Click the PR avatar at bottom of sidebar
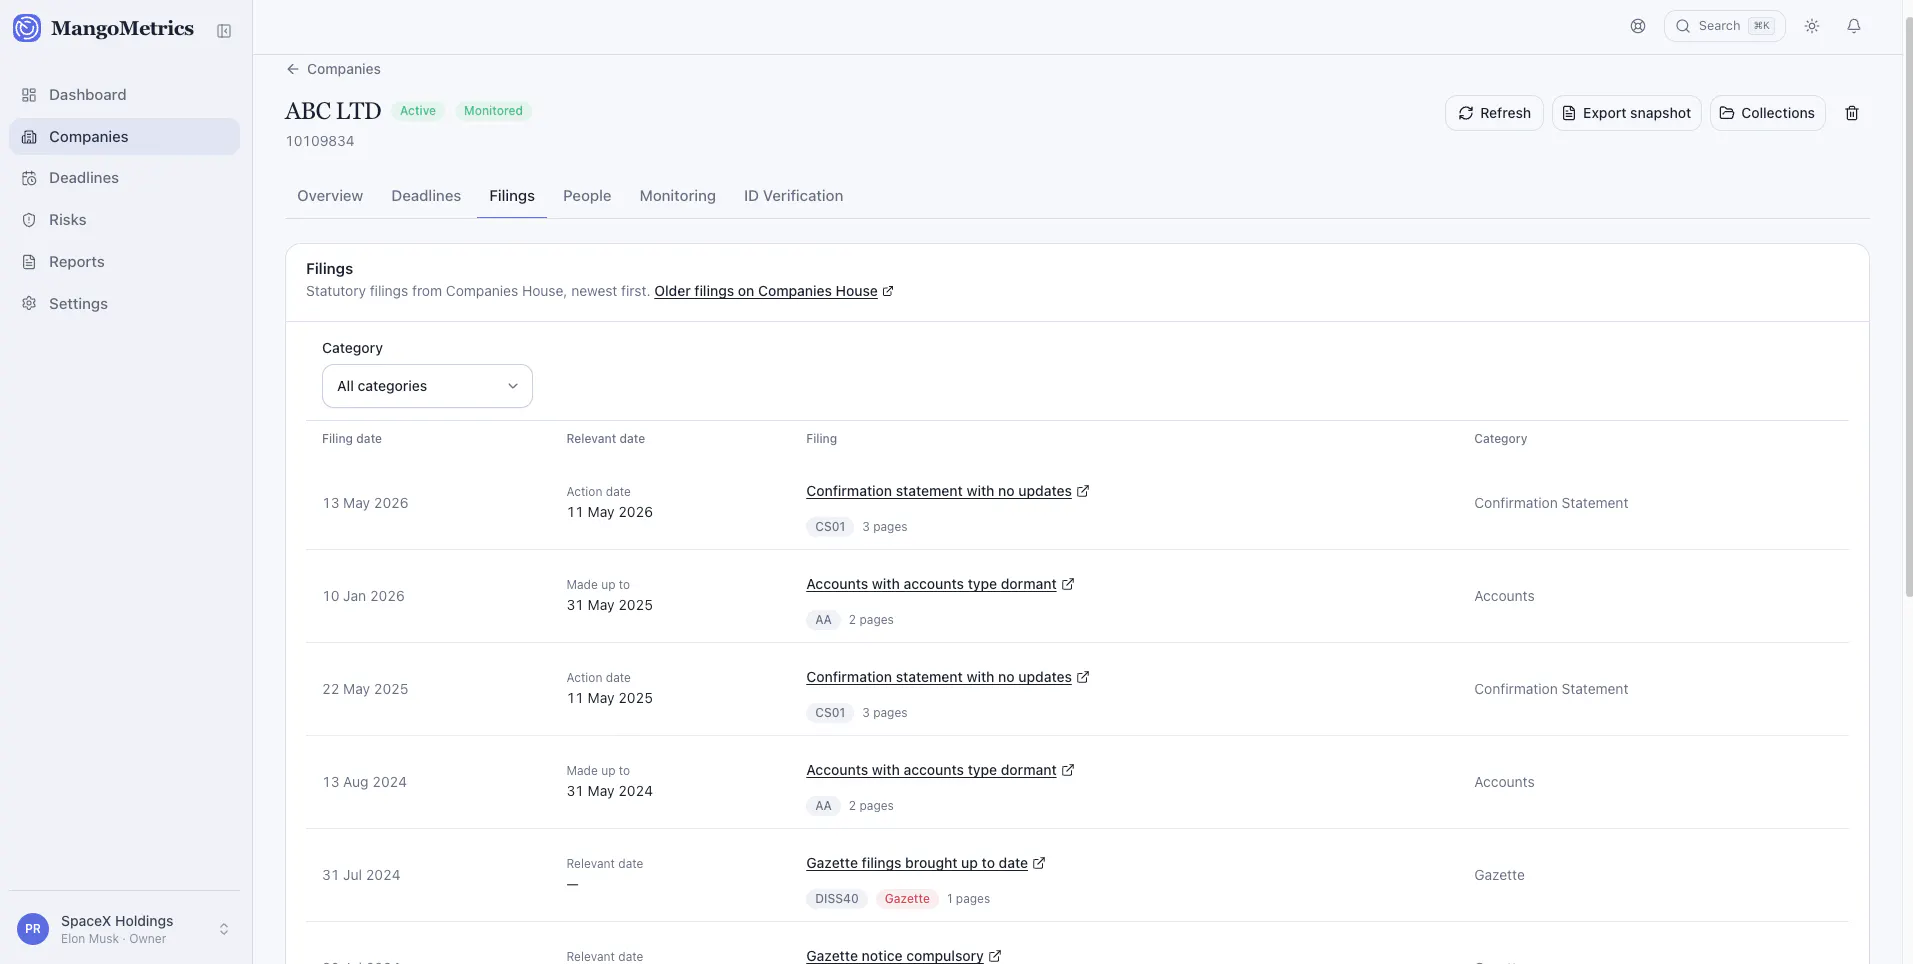1913x964 pixels. pos(33,929)
